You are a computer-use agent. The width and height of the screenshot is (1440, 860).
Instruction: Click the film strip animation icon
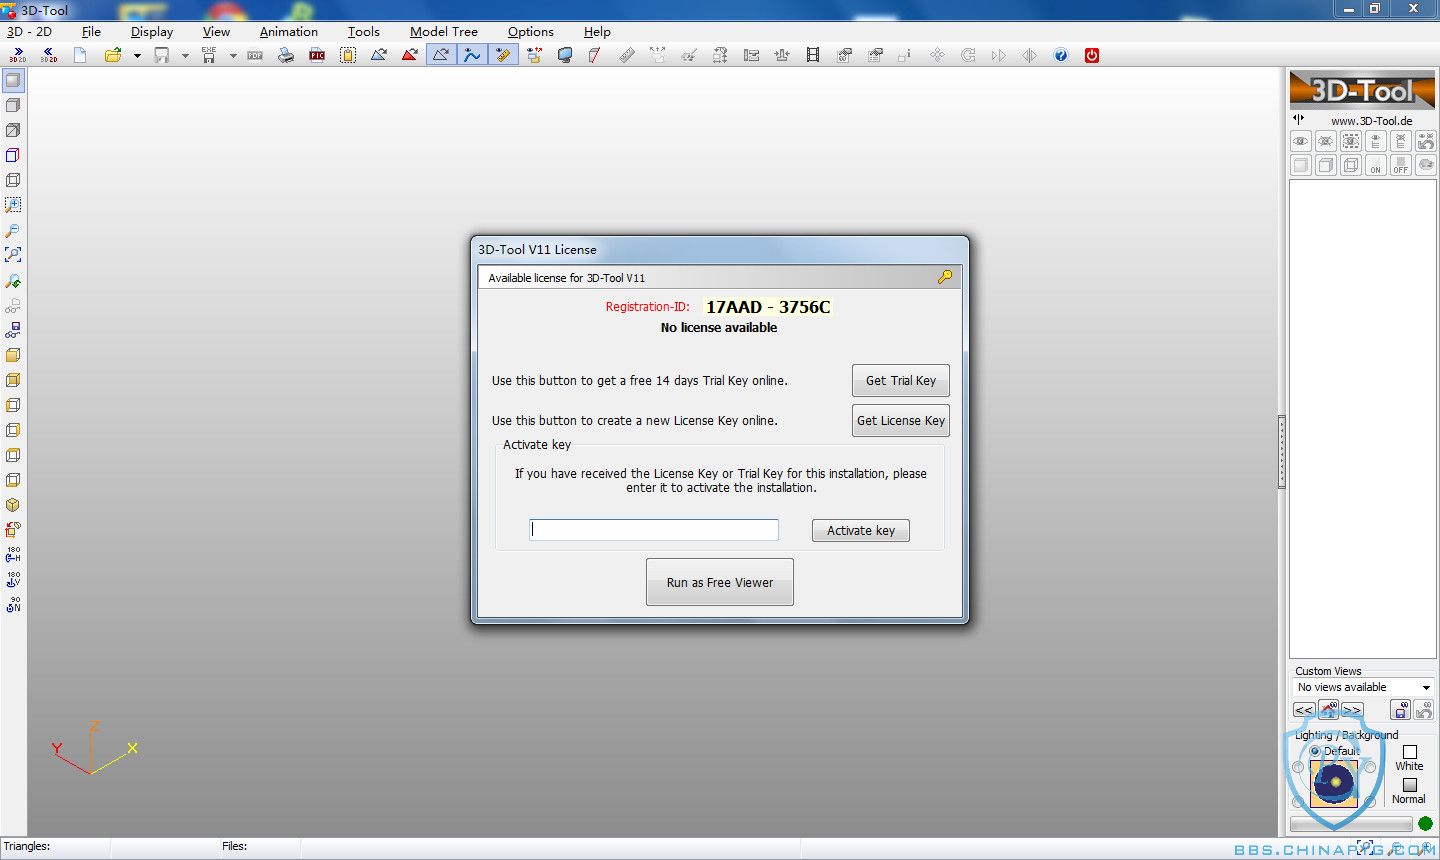pyautogui.click(x=813, y=55)
